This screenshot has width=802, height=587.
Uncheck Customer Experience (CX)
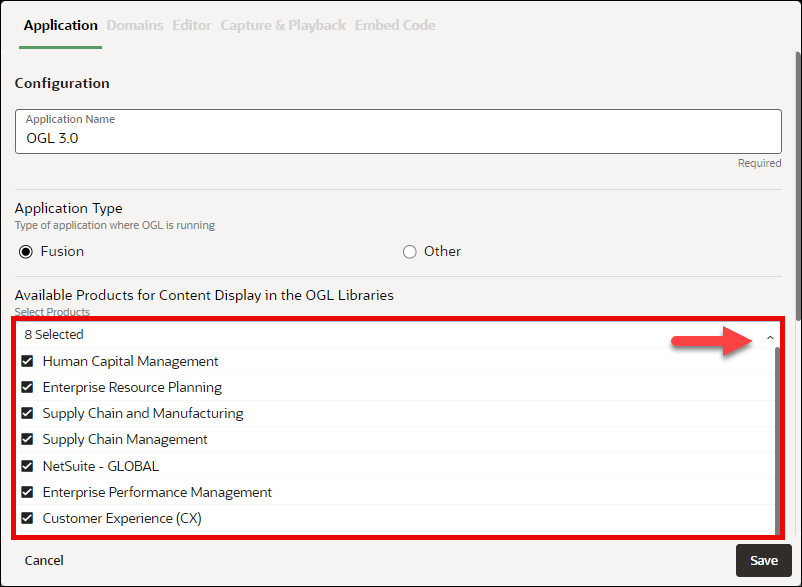[27, 518]
